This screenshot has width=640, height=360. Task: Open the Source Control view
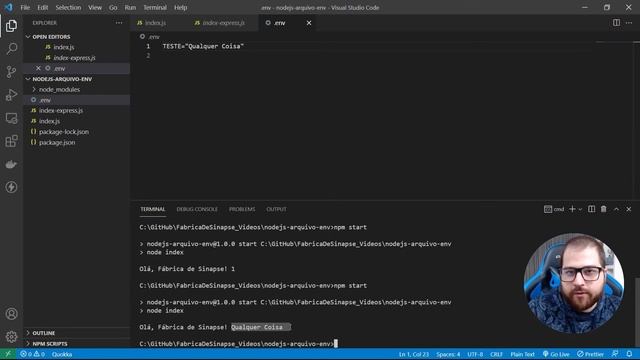pyautogui.click(x=11, y=72)
